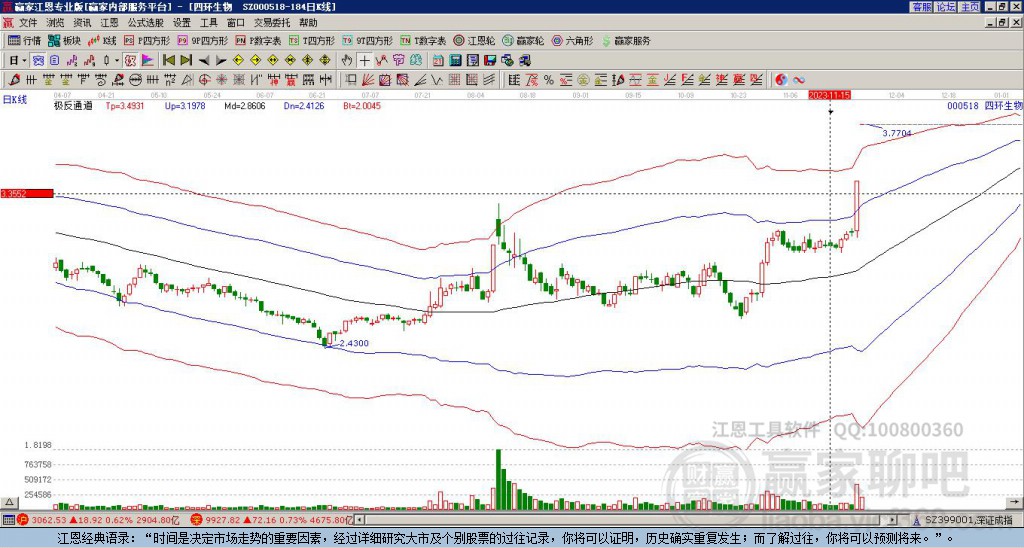This screenshot has width=1024, height=548.
Task: Launch the 江恩轮 Gann wheel
Action: pyautogui.click(x=474, y=40)
